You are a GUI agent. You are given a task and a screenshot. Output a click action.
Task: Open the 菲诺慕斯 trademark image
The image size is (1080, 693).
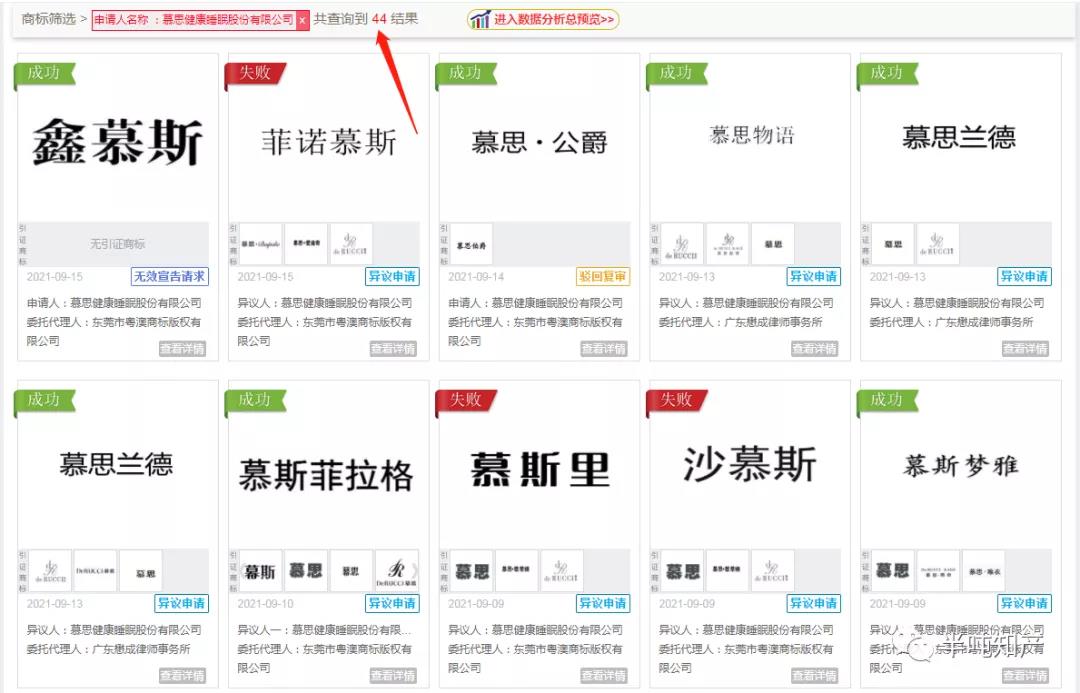click(329, 142)
